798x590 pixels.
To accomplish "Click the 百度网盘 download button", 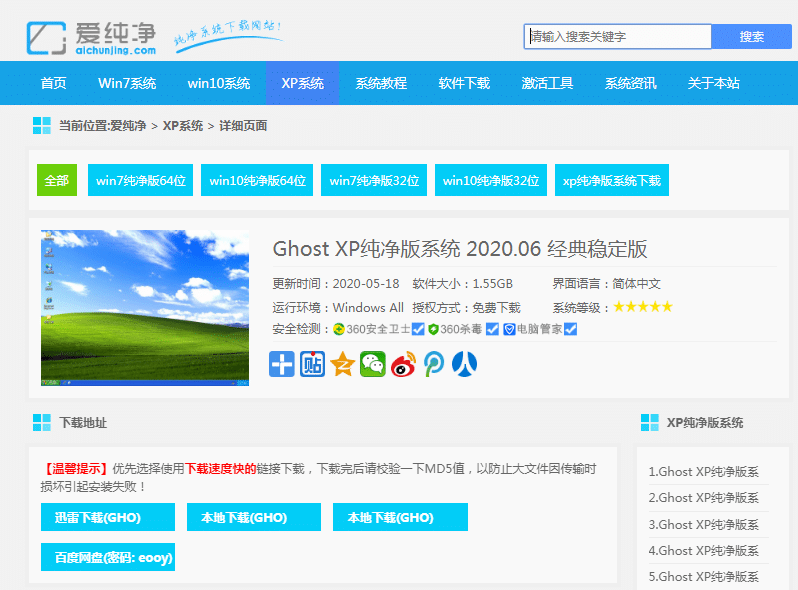I will click(107, 557).
